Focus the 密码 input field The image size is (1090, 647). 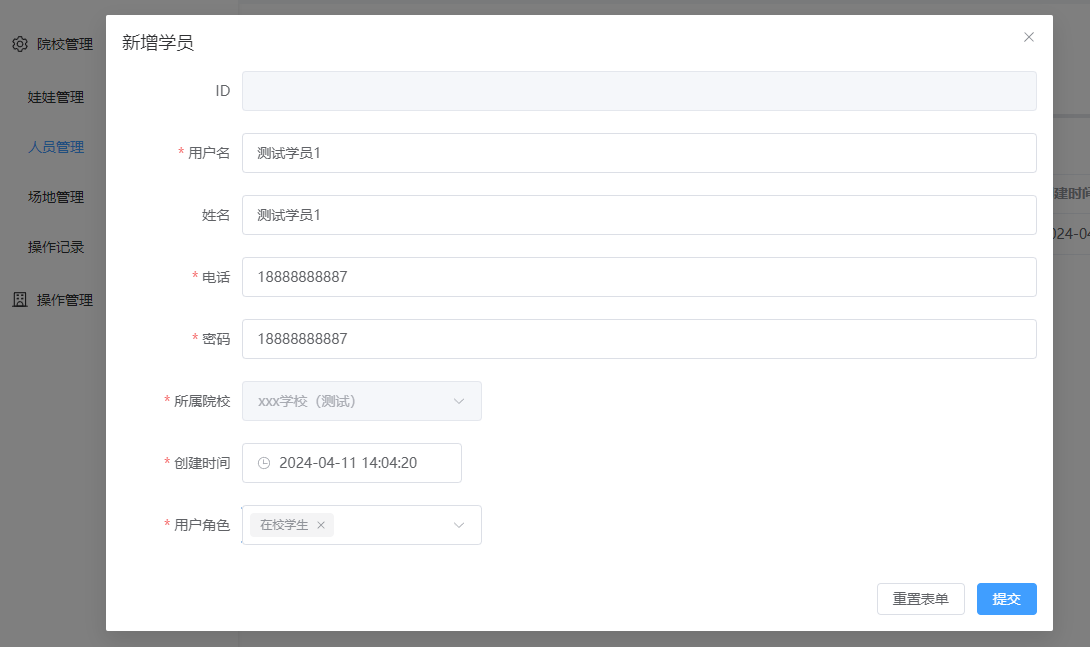639,339
